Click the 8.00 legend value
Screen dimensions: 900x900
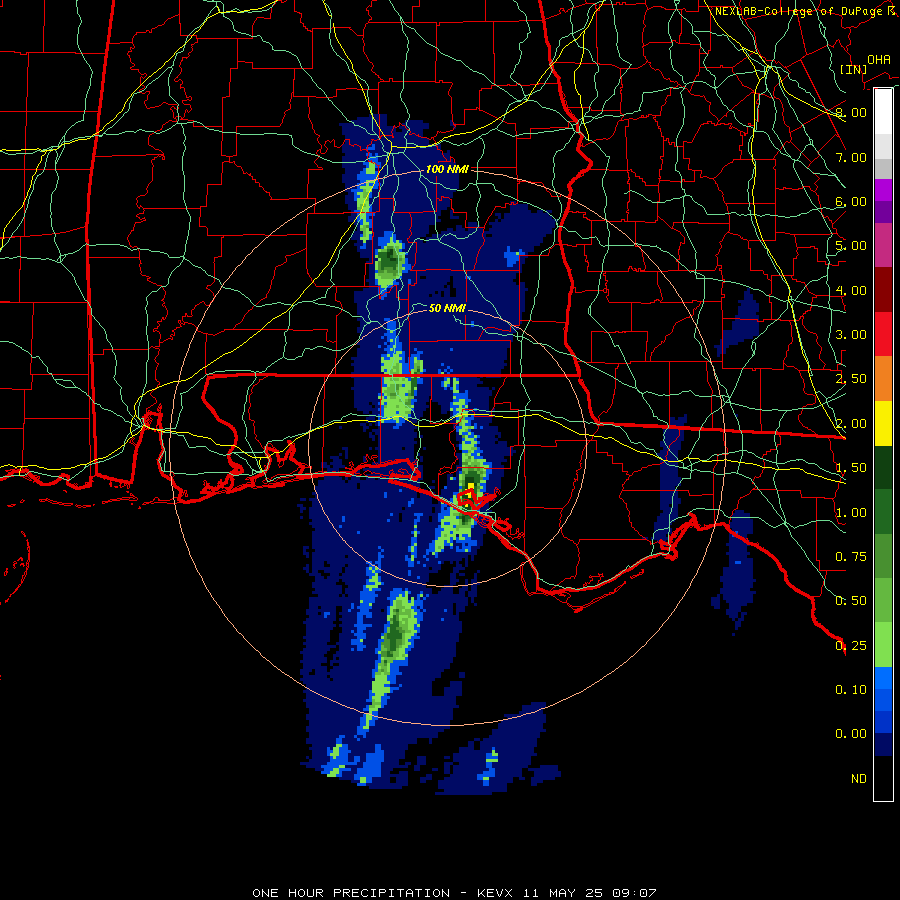(x=851, y=112)
